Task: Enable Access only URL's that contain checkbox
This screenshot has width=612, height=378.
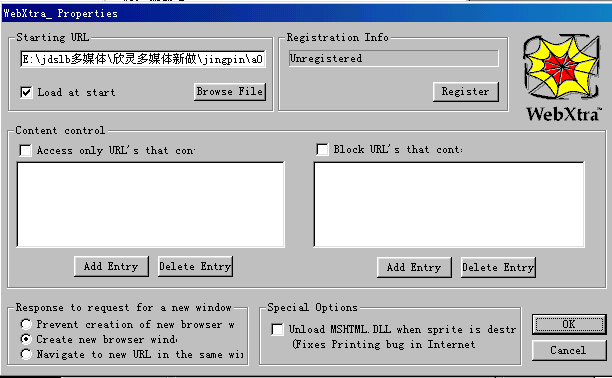Action: click(26, 150)
